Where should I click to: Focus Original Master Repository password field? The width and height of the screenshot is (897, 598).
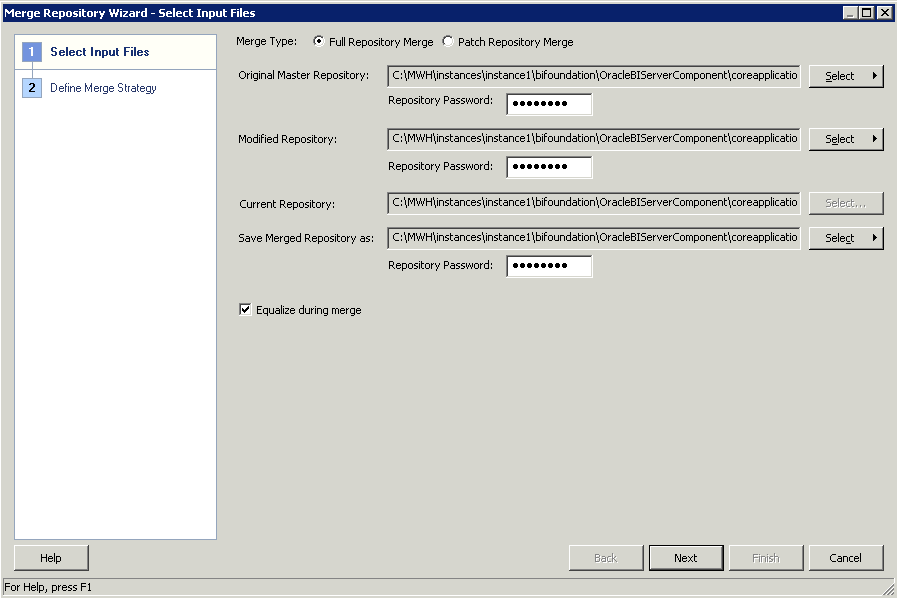click(549, 104)
